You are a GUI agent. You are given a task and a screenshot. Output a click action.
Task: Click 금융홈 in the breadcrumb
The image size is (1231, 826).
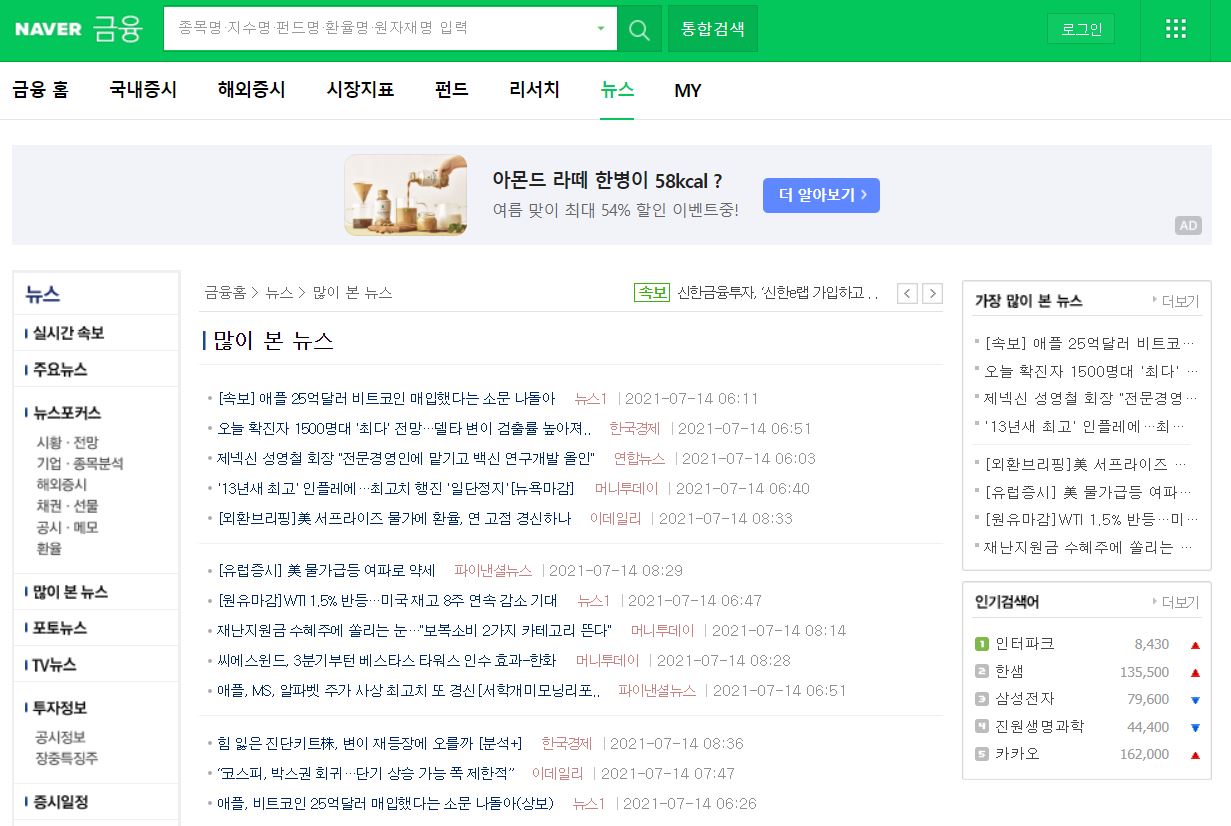(x=225, y=293)
